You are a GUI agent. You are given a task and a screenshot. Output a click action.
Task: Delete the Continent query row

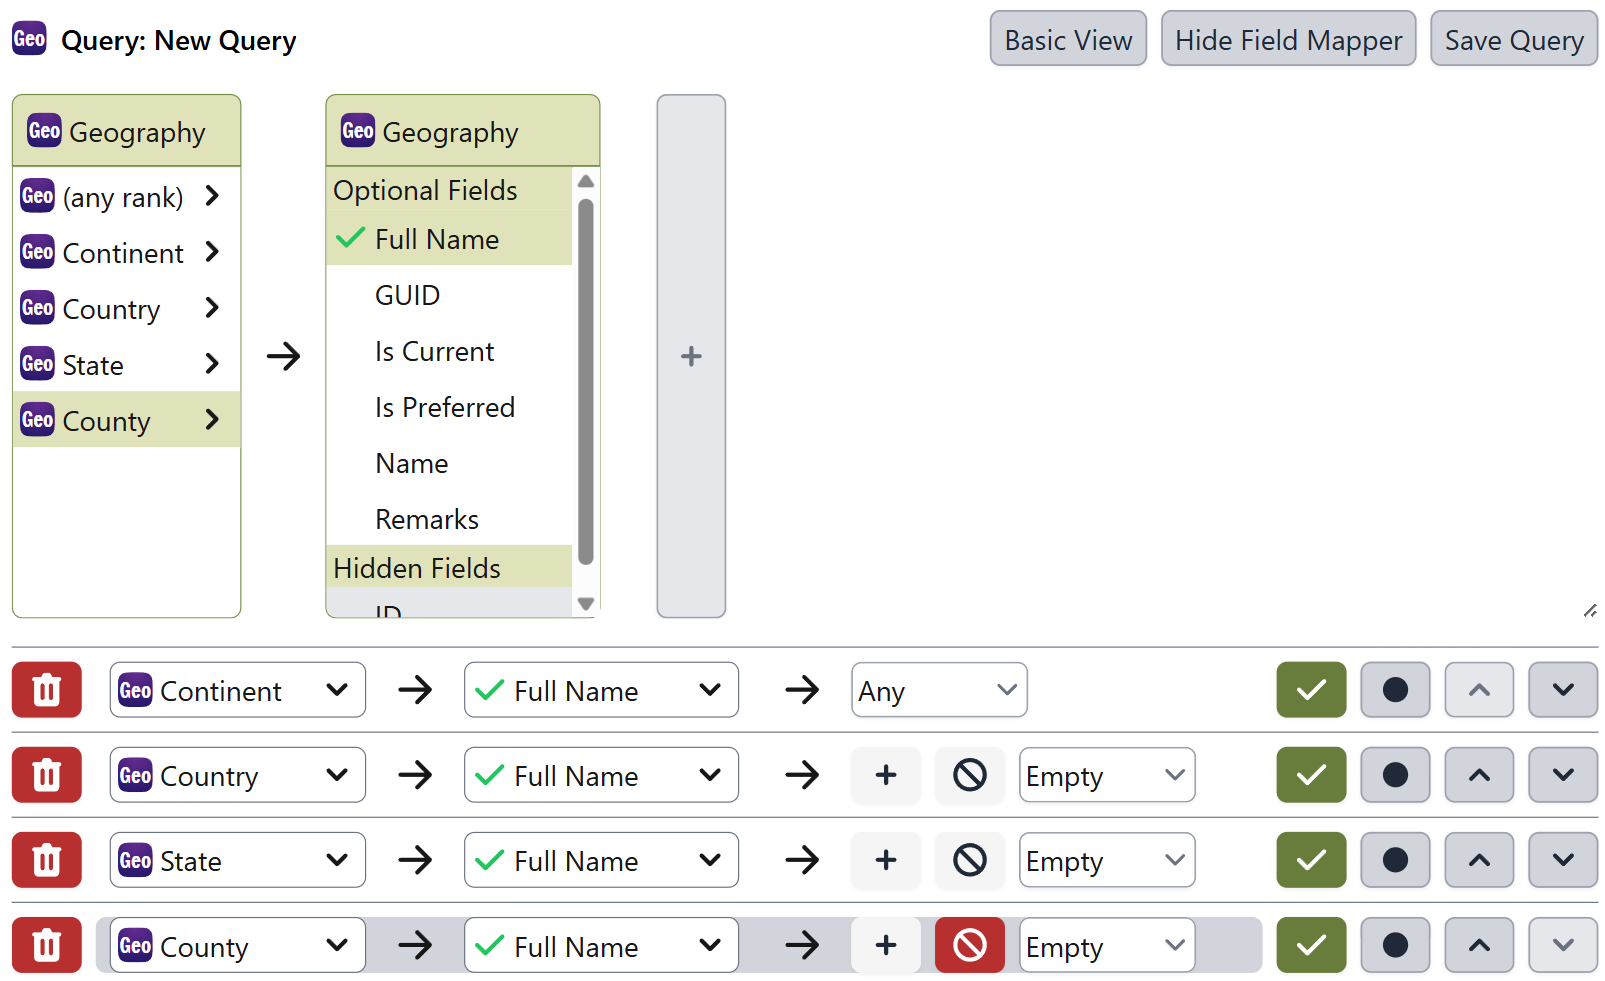pos(47,690)
